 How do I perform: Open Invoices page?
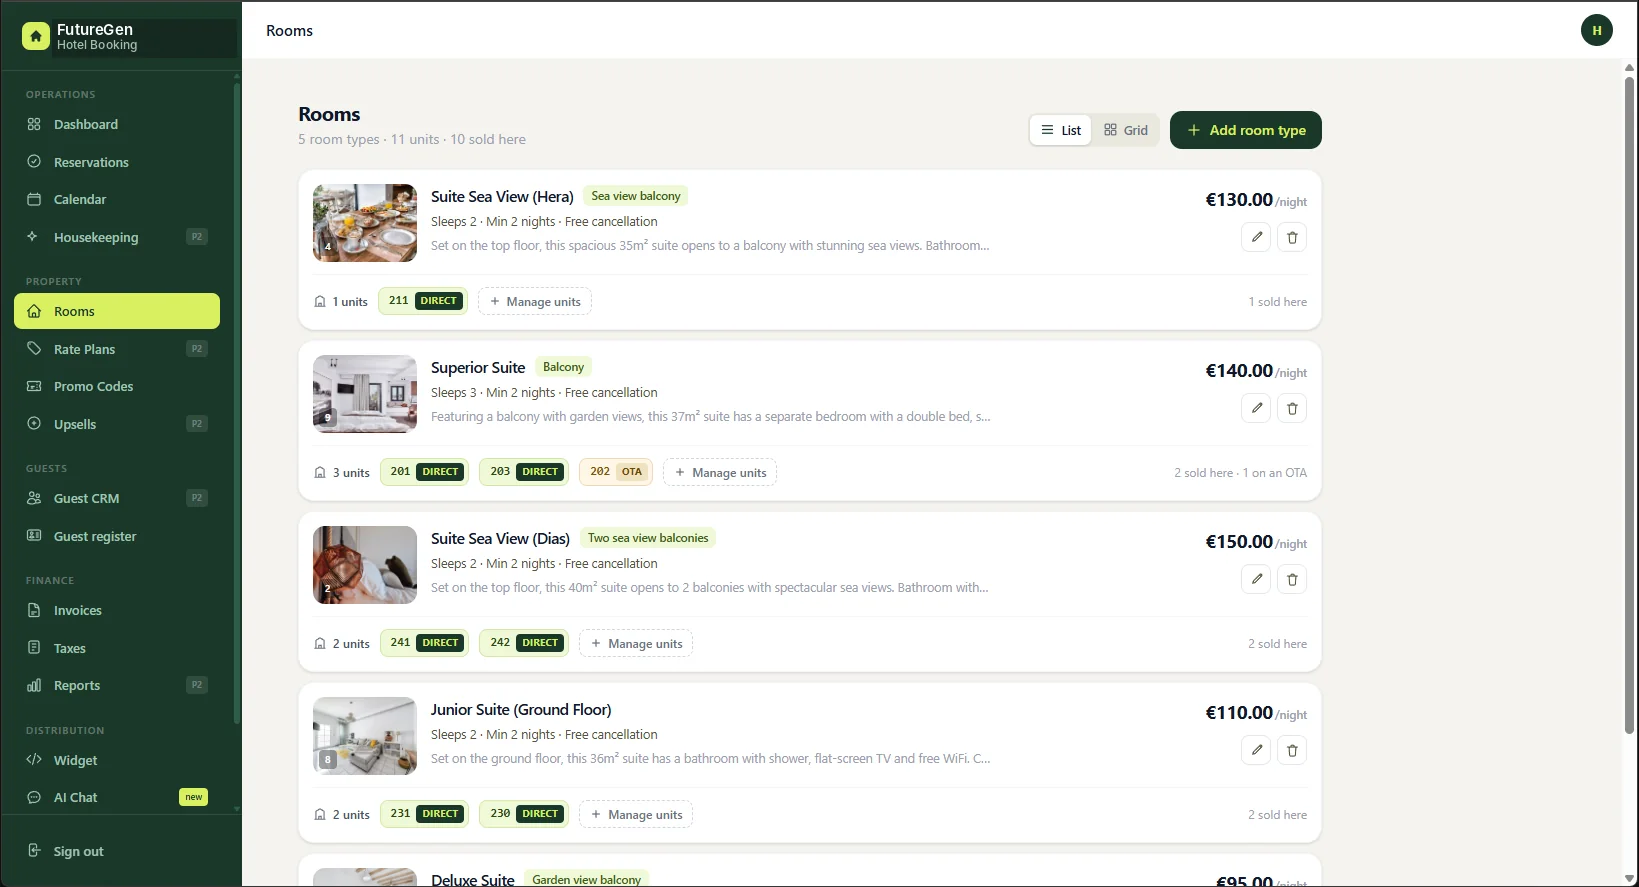coord(117,610)
